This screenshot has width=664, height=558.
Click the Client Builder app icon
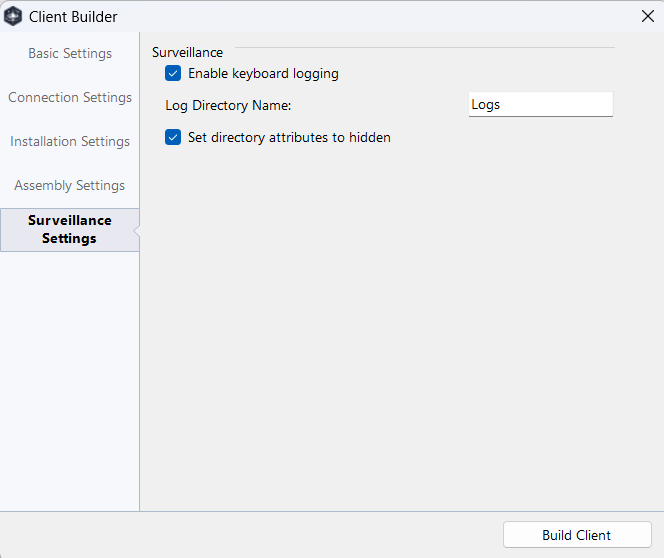click(x=13, y=17)
